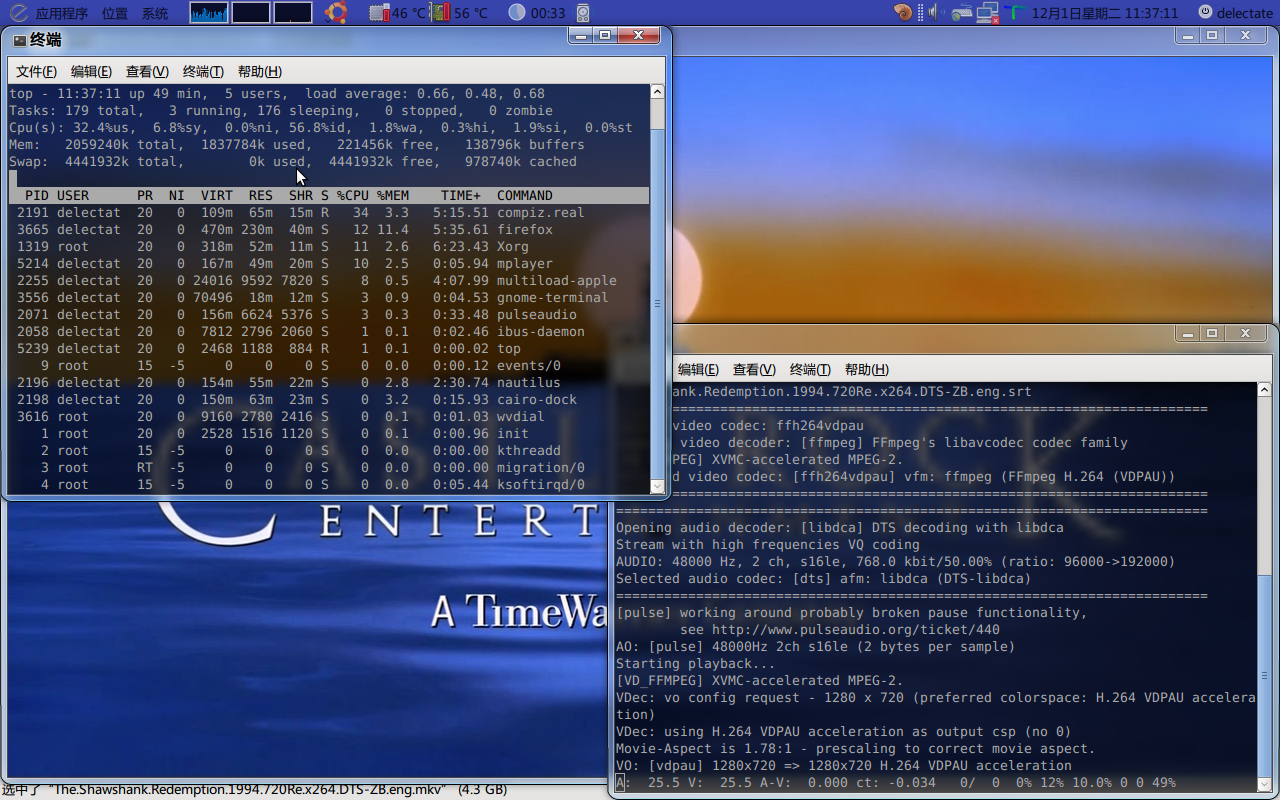Click the "nautilus" process row in top
This screenshot has height=800, width=1280.
(329, 383)
